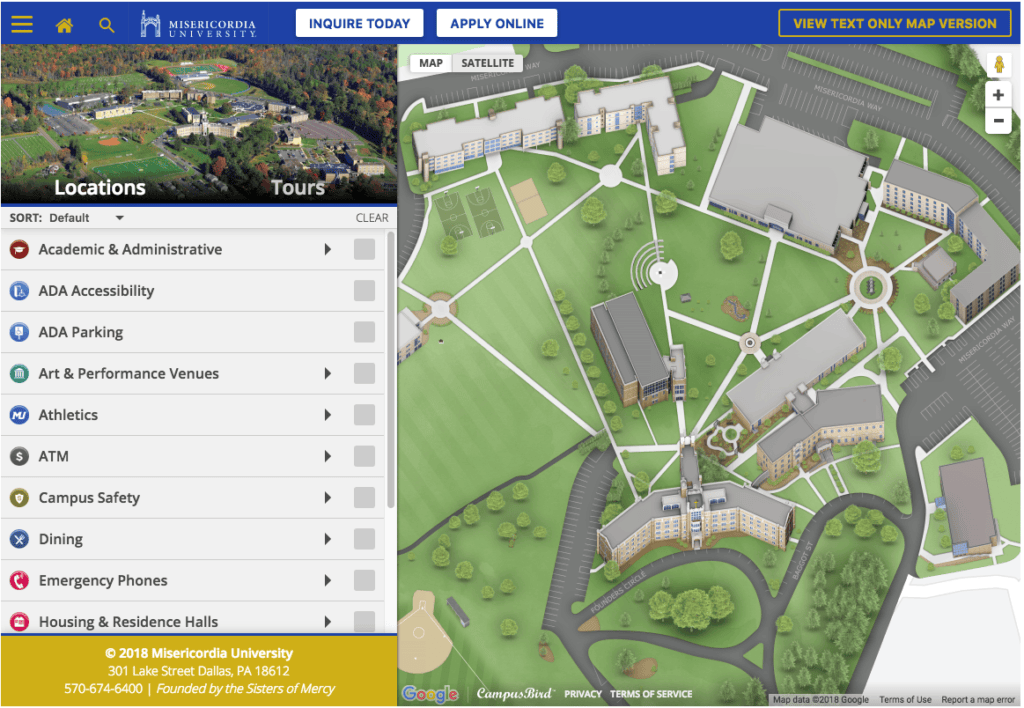Open the Google logo on map
The width and height of the screenshot is (1024, 708).
coord(430,694)
